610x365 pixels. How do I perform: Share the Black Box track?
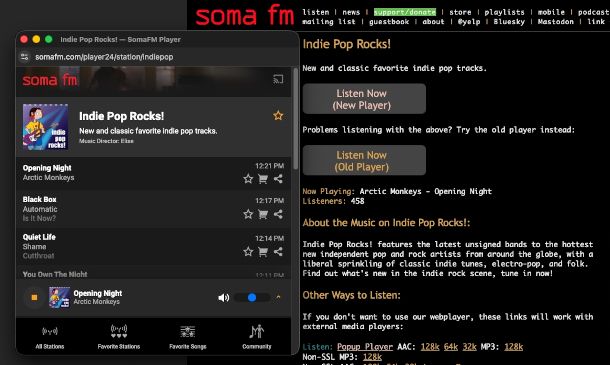(278, 214)
